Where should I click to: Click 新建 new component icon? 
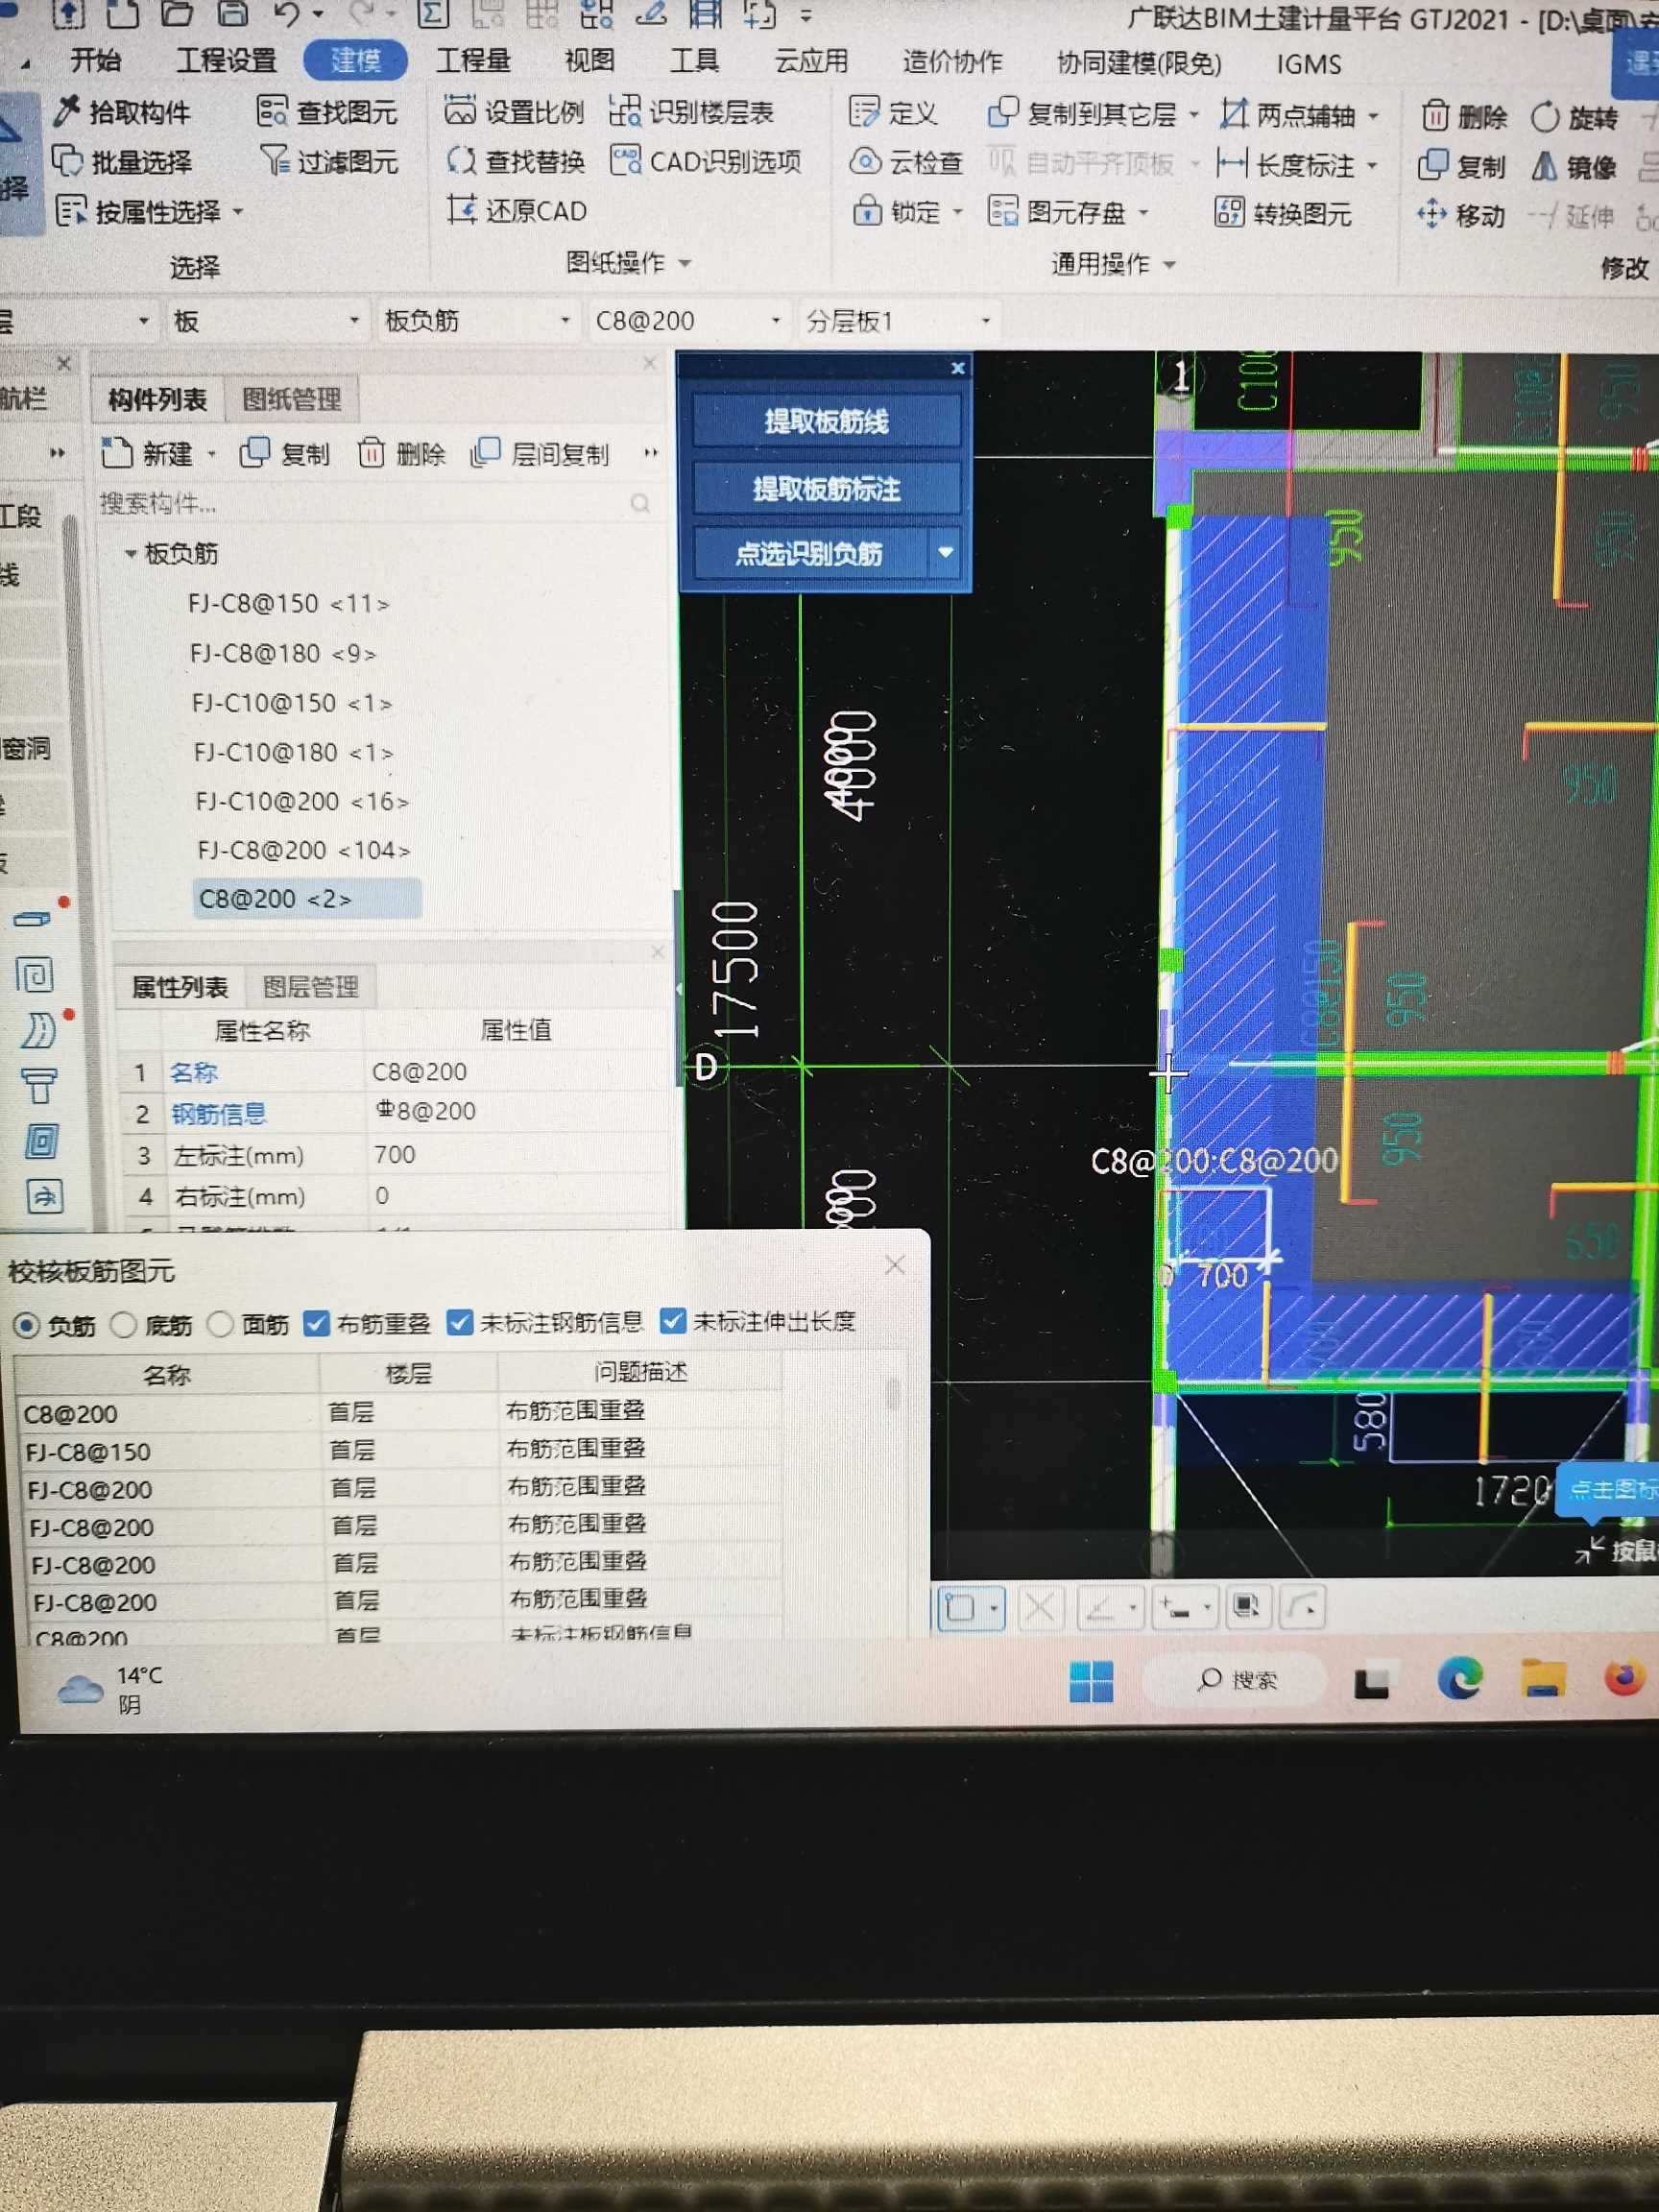(x=147, y=454)
